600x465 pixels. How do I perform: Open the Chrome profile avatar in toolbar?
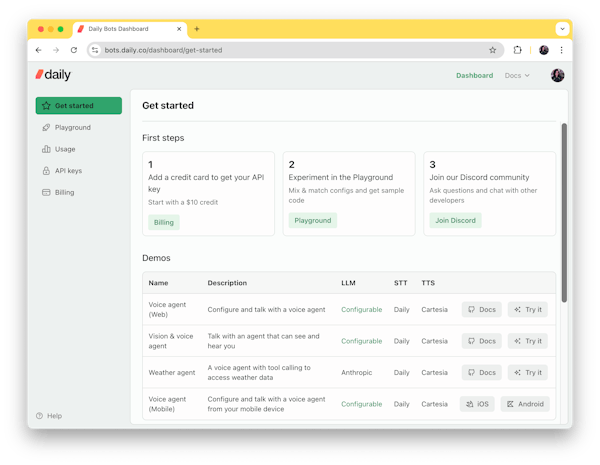[544, 50]
